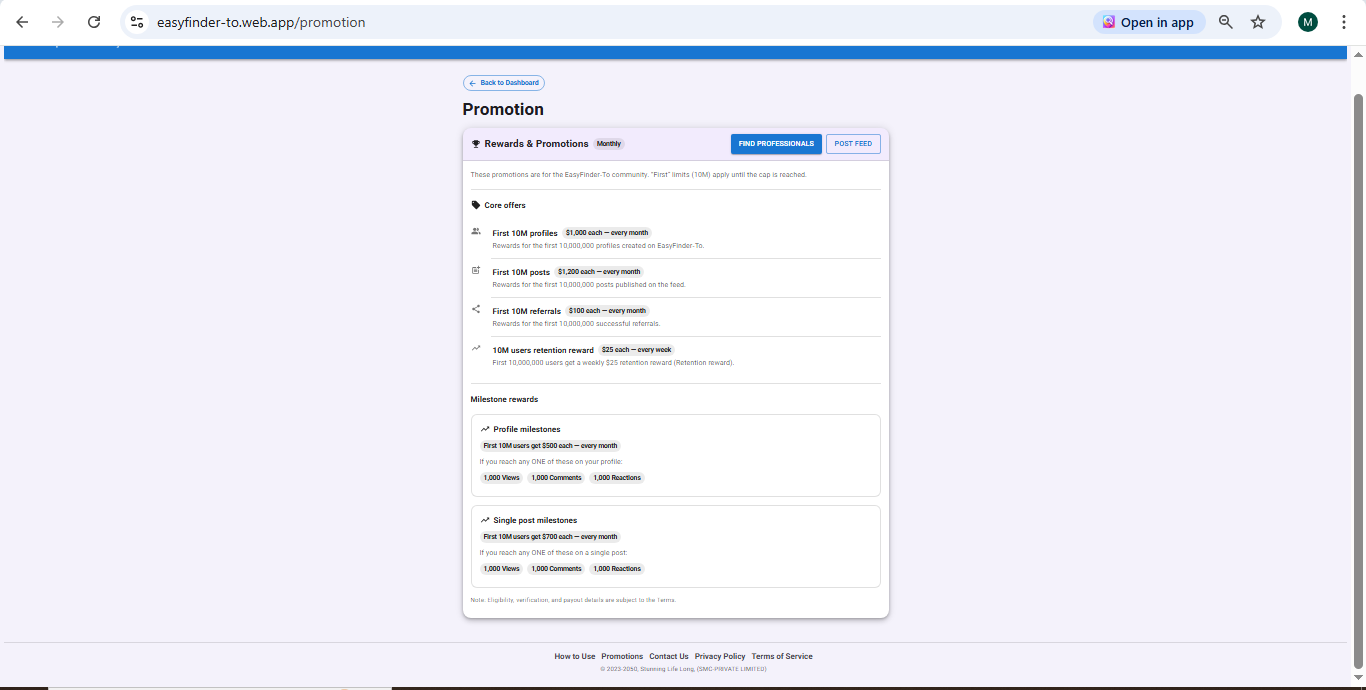This screenshot has height=690, width=1366.
Task: Click the Single post milestones heading
Action: pyautogui.click(x=535, y=520)
